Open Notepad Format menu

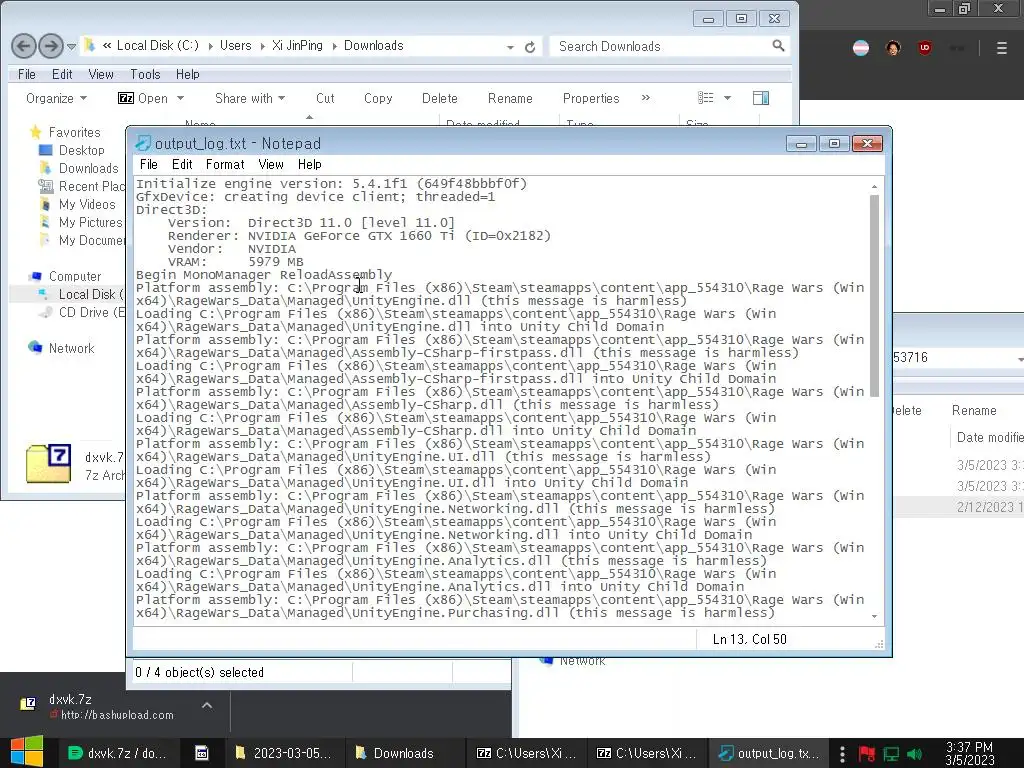tap(225, 165)
